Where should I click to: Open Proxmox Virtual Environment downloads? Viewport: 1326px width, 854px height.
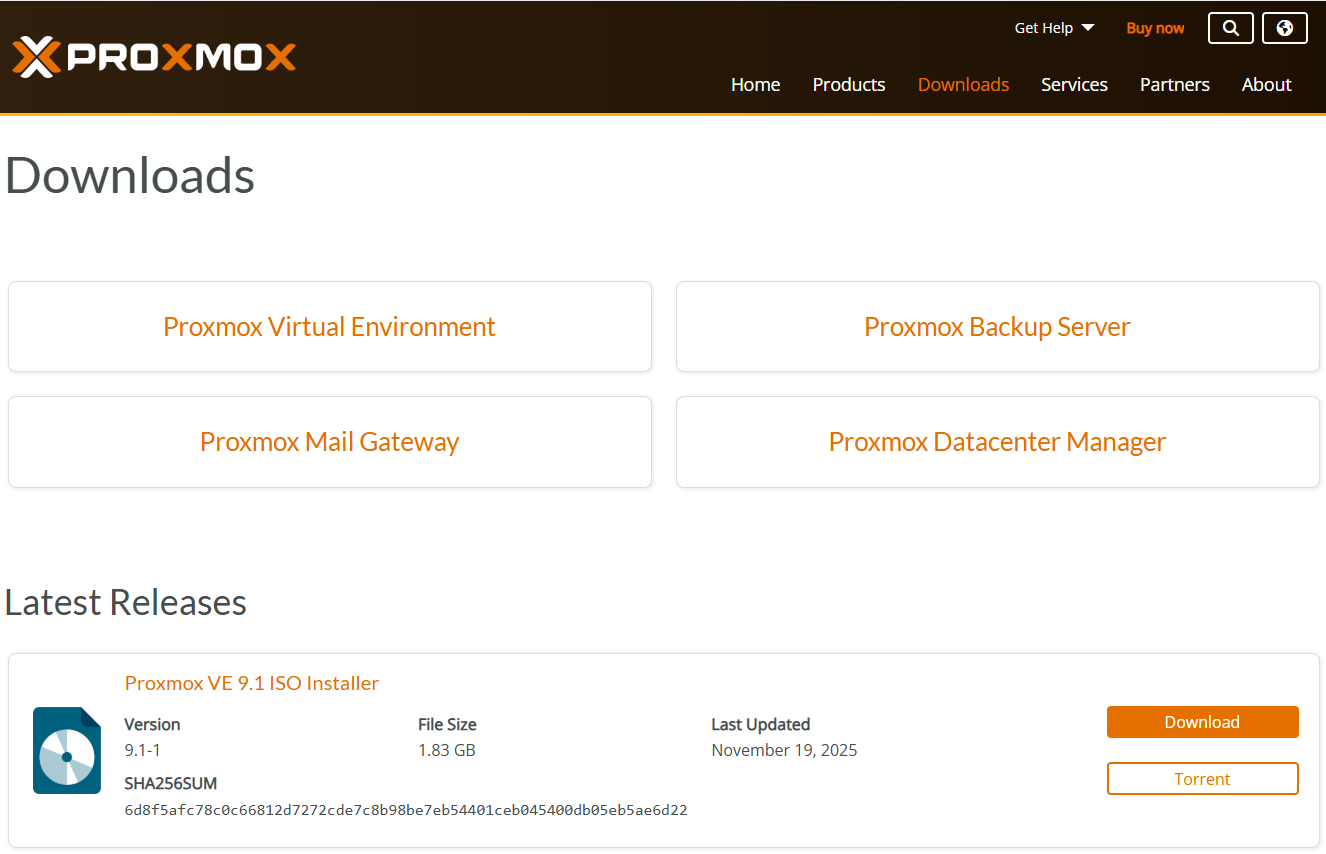click(329, 326)
